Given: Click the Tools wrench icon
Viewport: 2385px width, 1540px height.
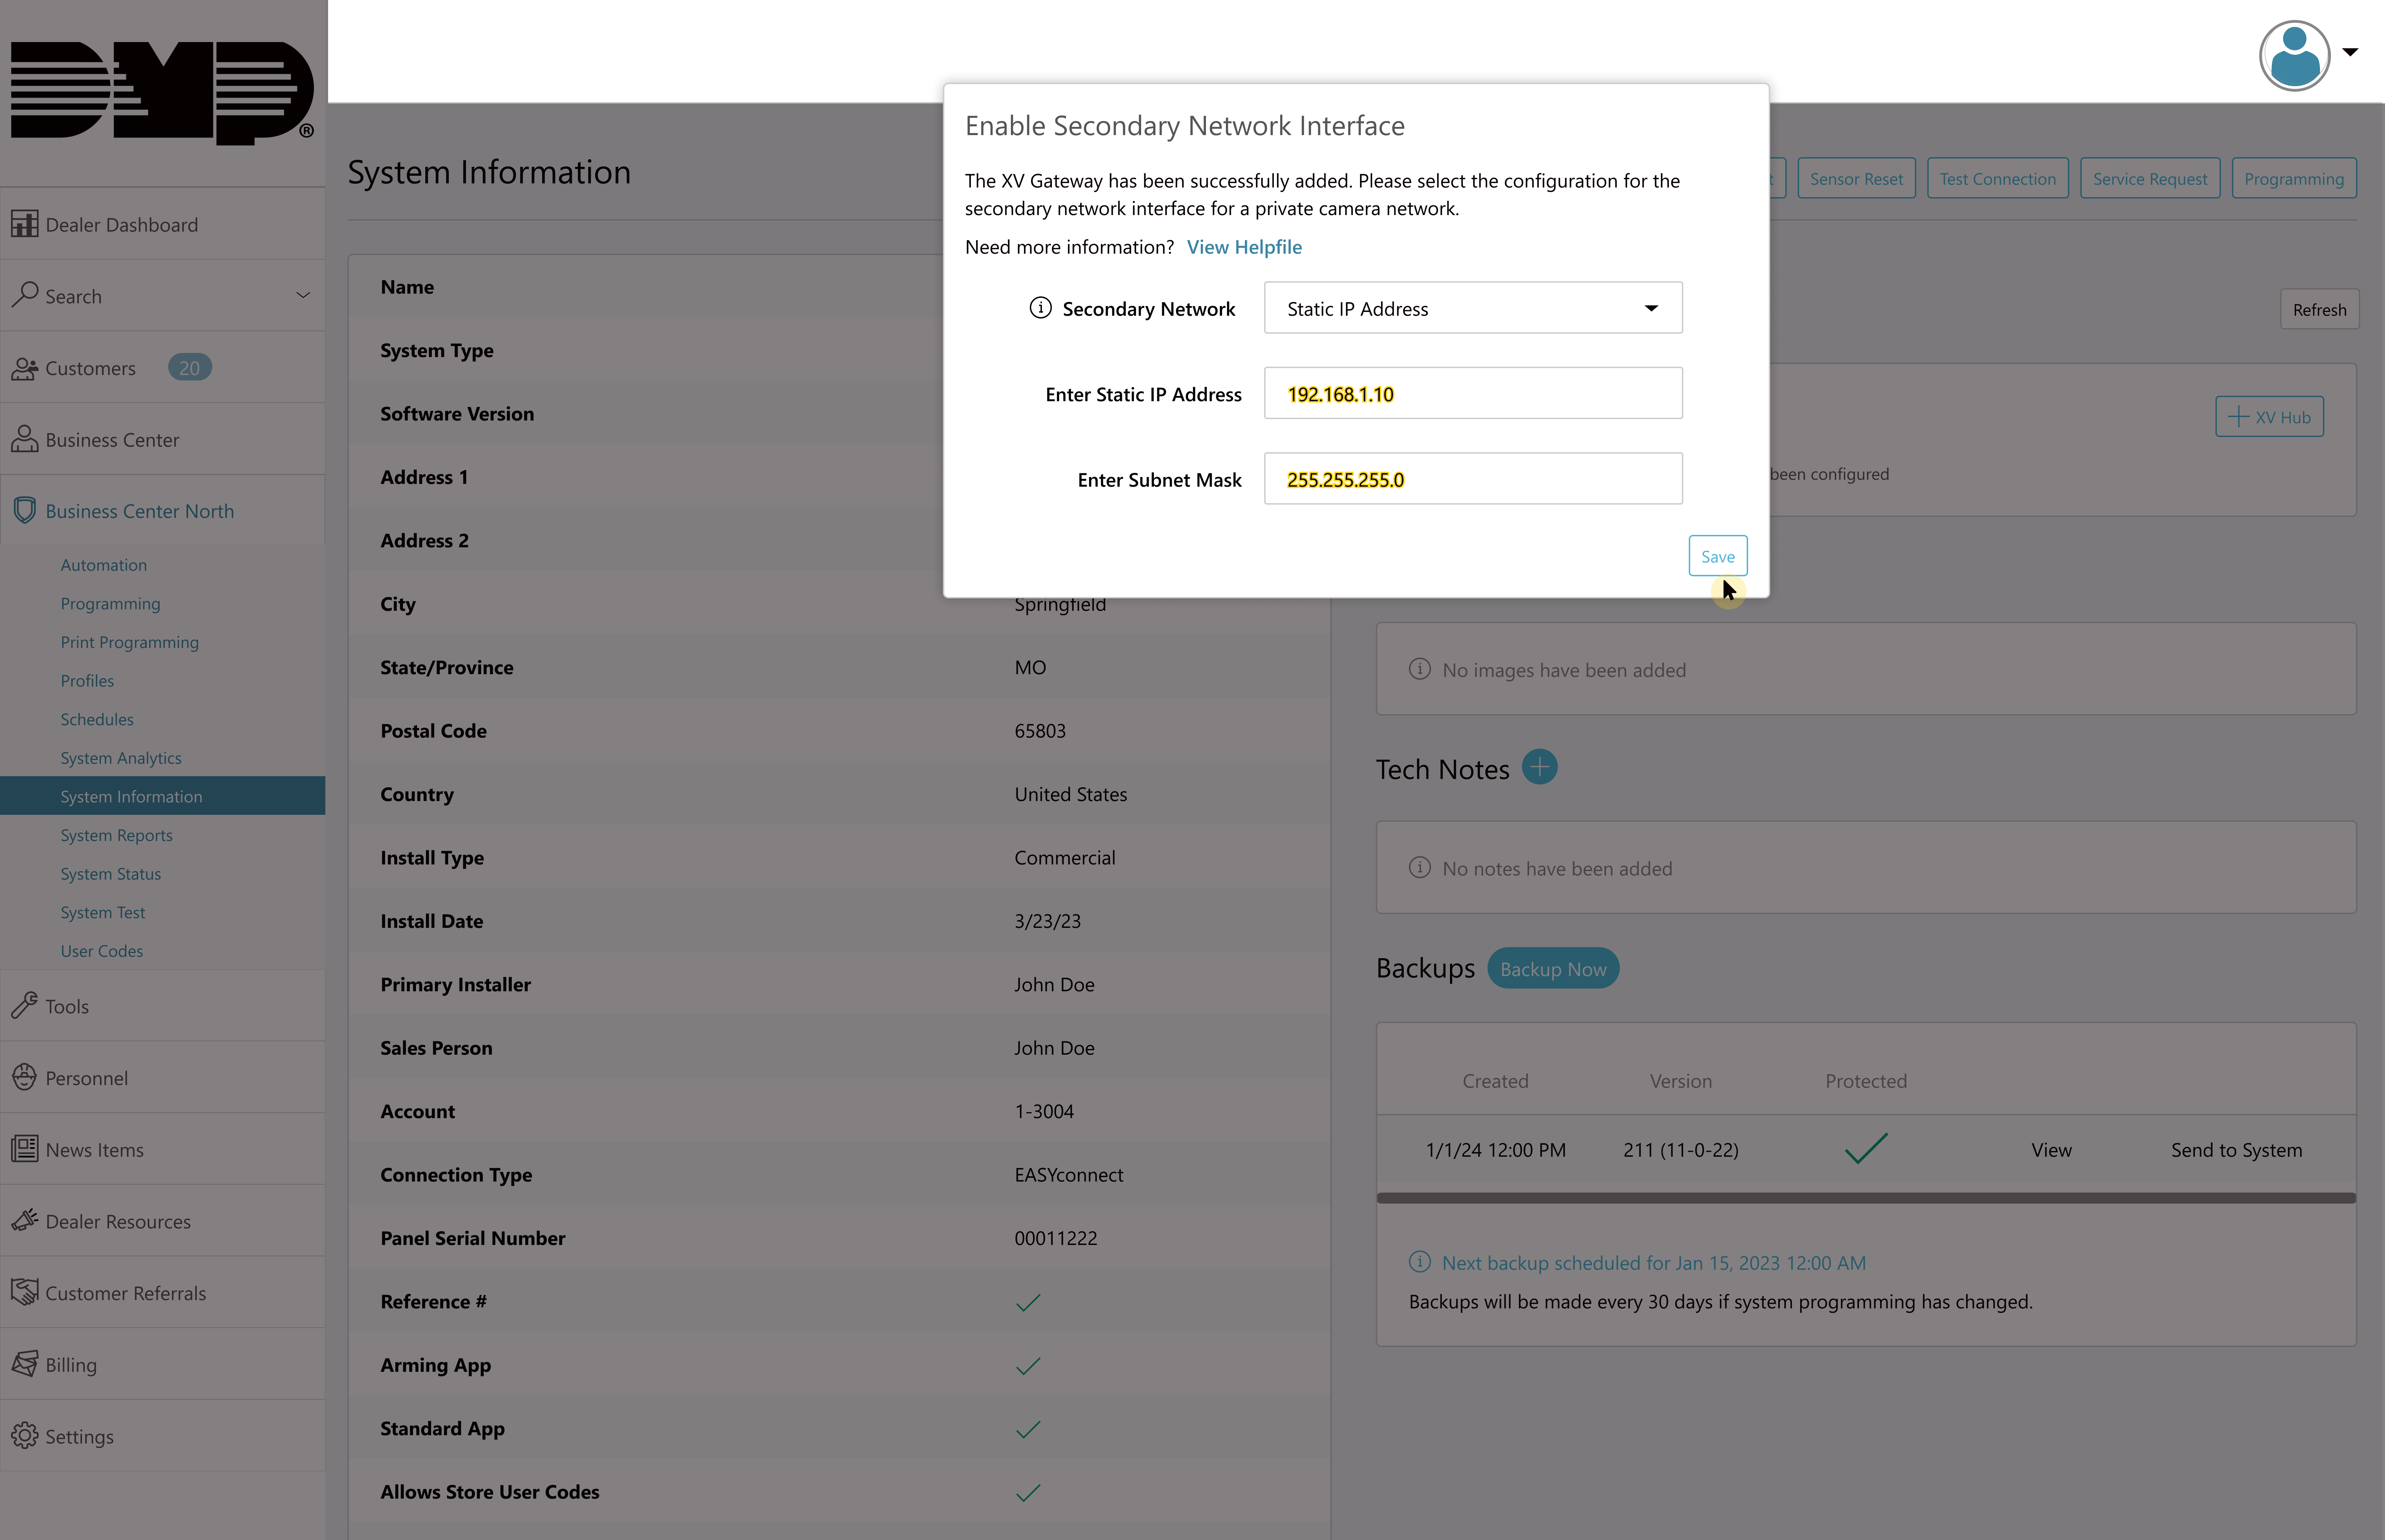Looking at the screenshot, I should 25,1005.
